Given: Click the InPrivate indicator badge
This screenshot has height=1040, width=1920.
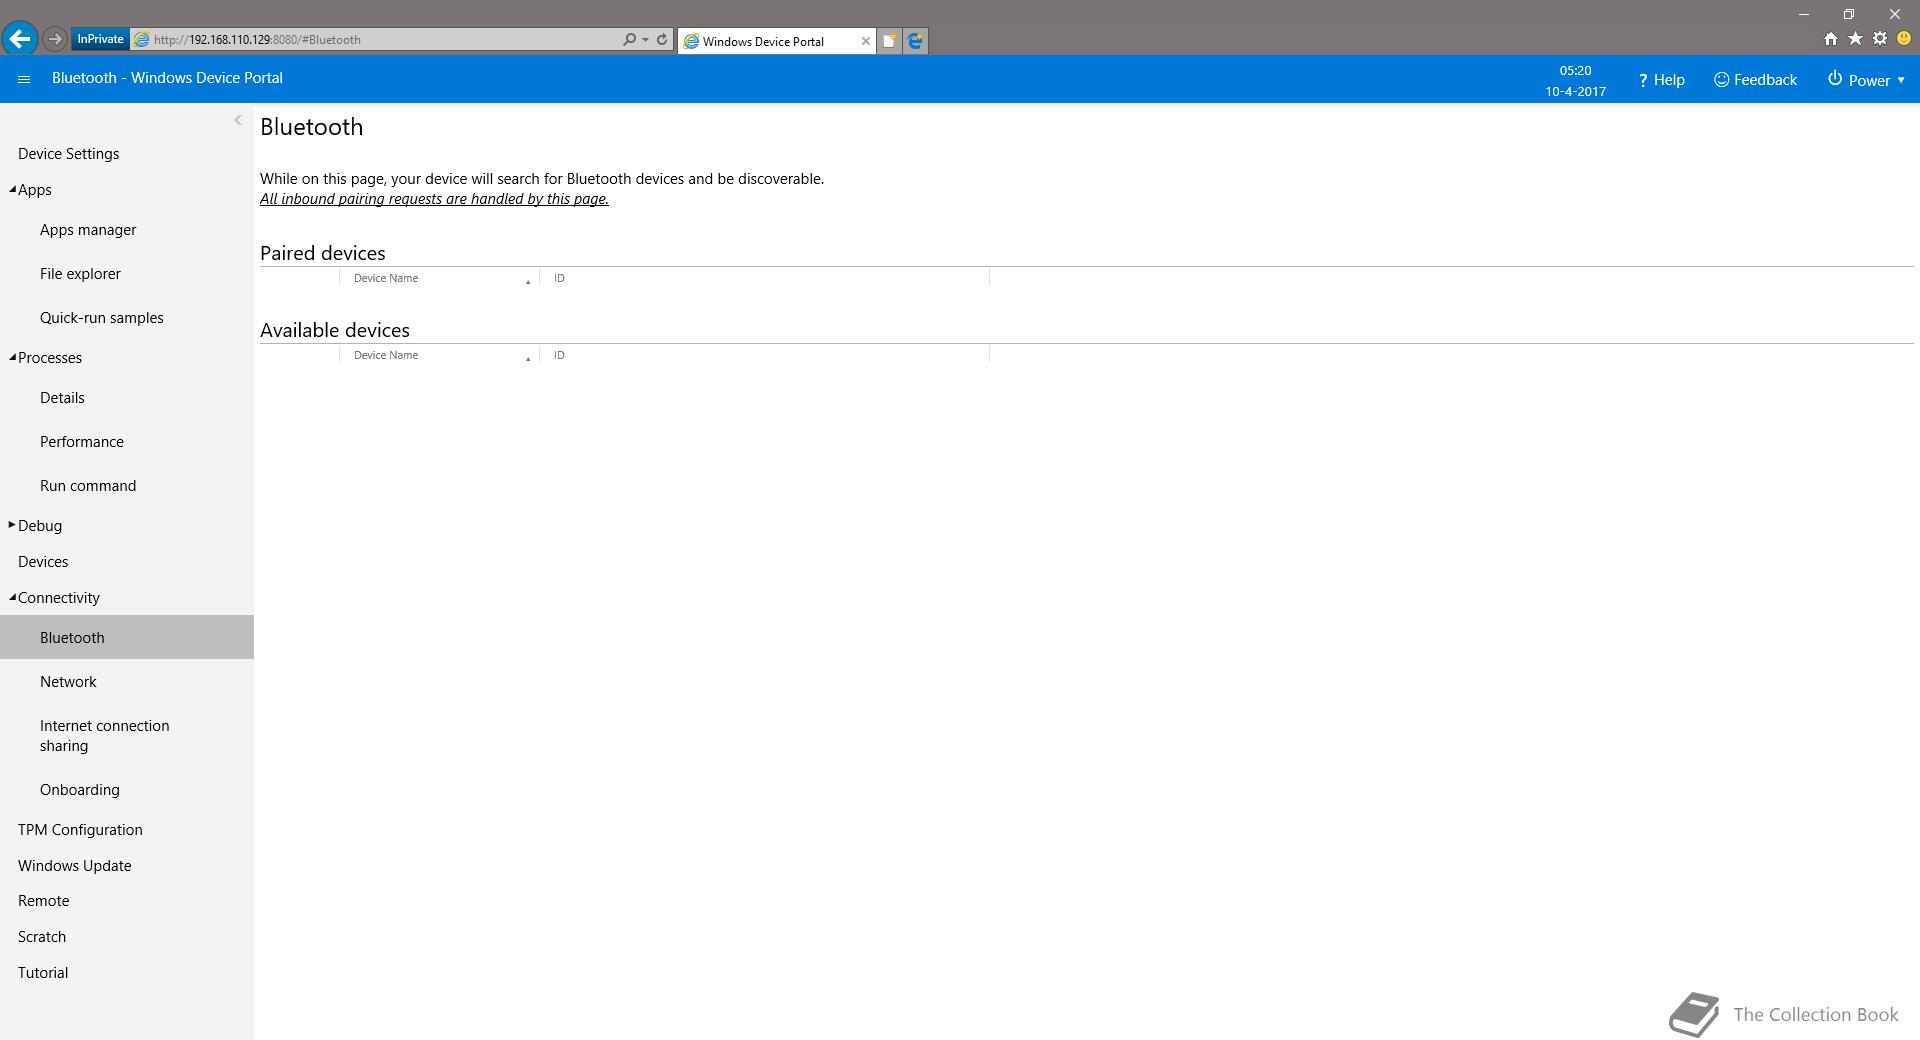Looking at the screenshot, I should coord(100,39).
